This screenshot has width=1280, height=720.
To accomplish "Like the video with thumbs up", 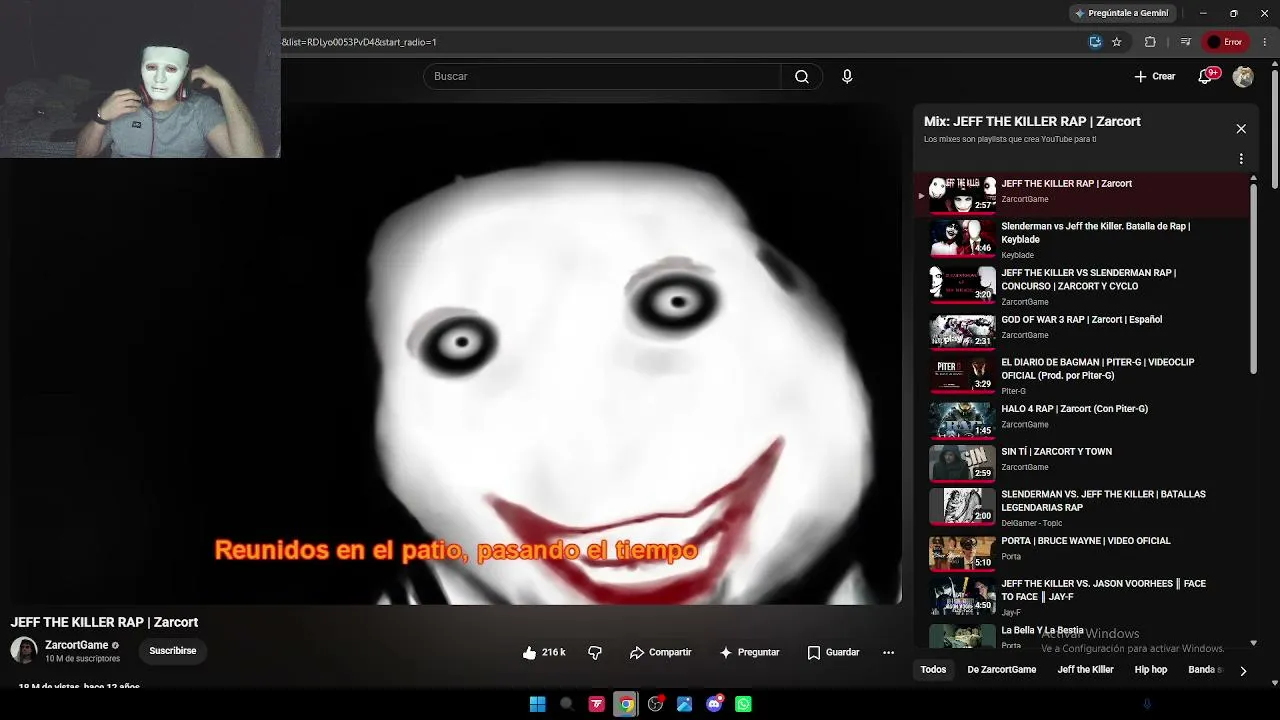I will (543, 652).
